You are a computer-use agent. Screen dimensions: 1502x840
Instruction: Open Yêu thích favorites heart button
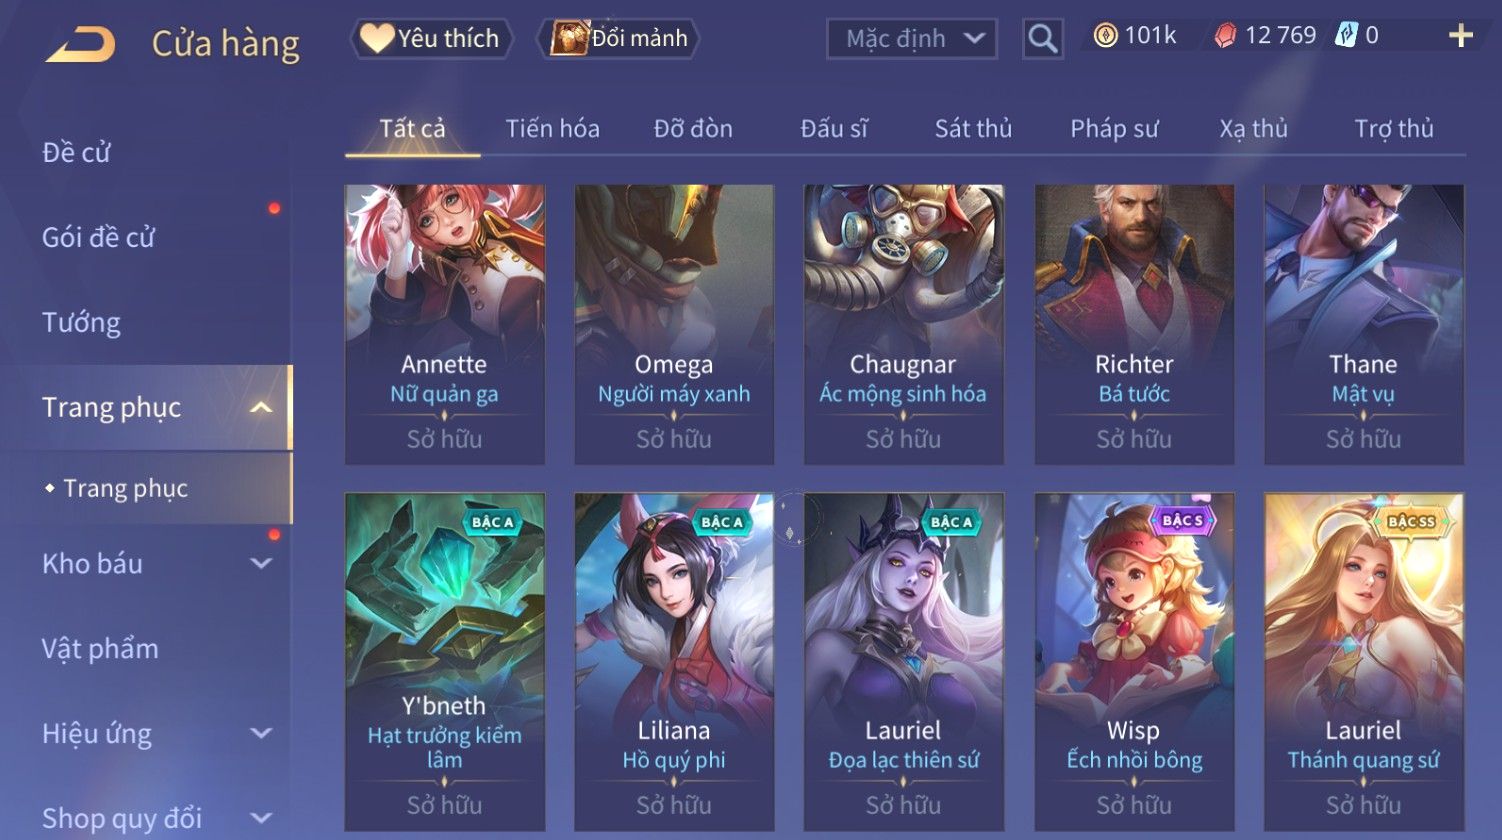tap(431, 39)
